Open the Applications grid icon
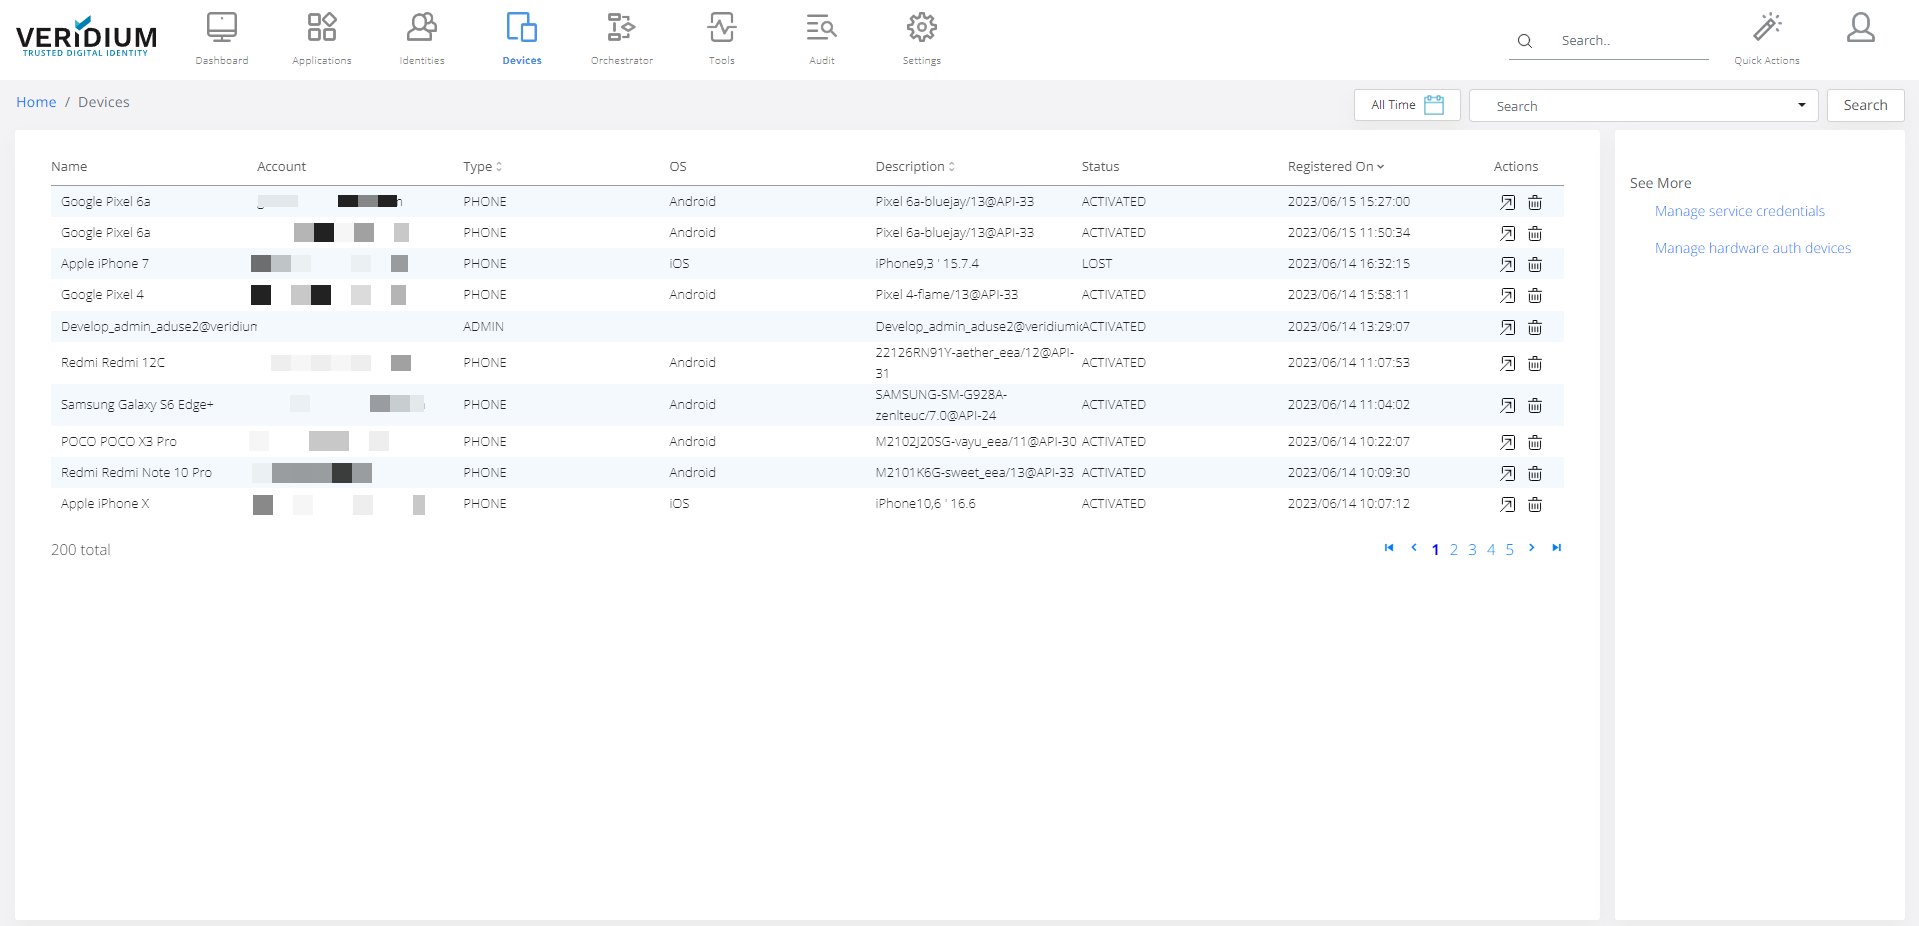 (x=321, y=28)
